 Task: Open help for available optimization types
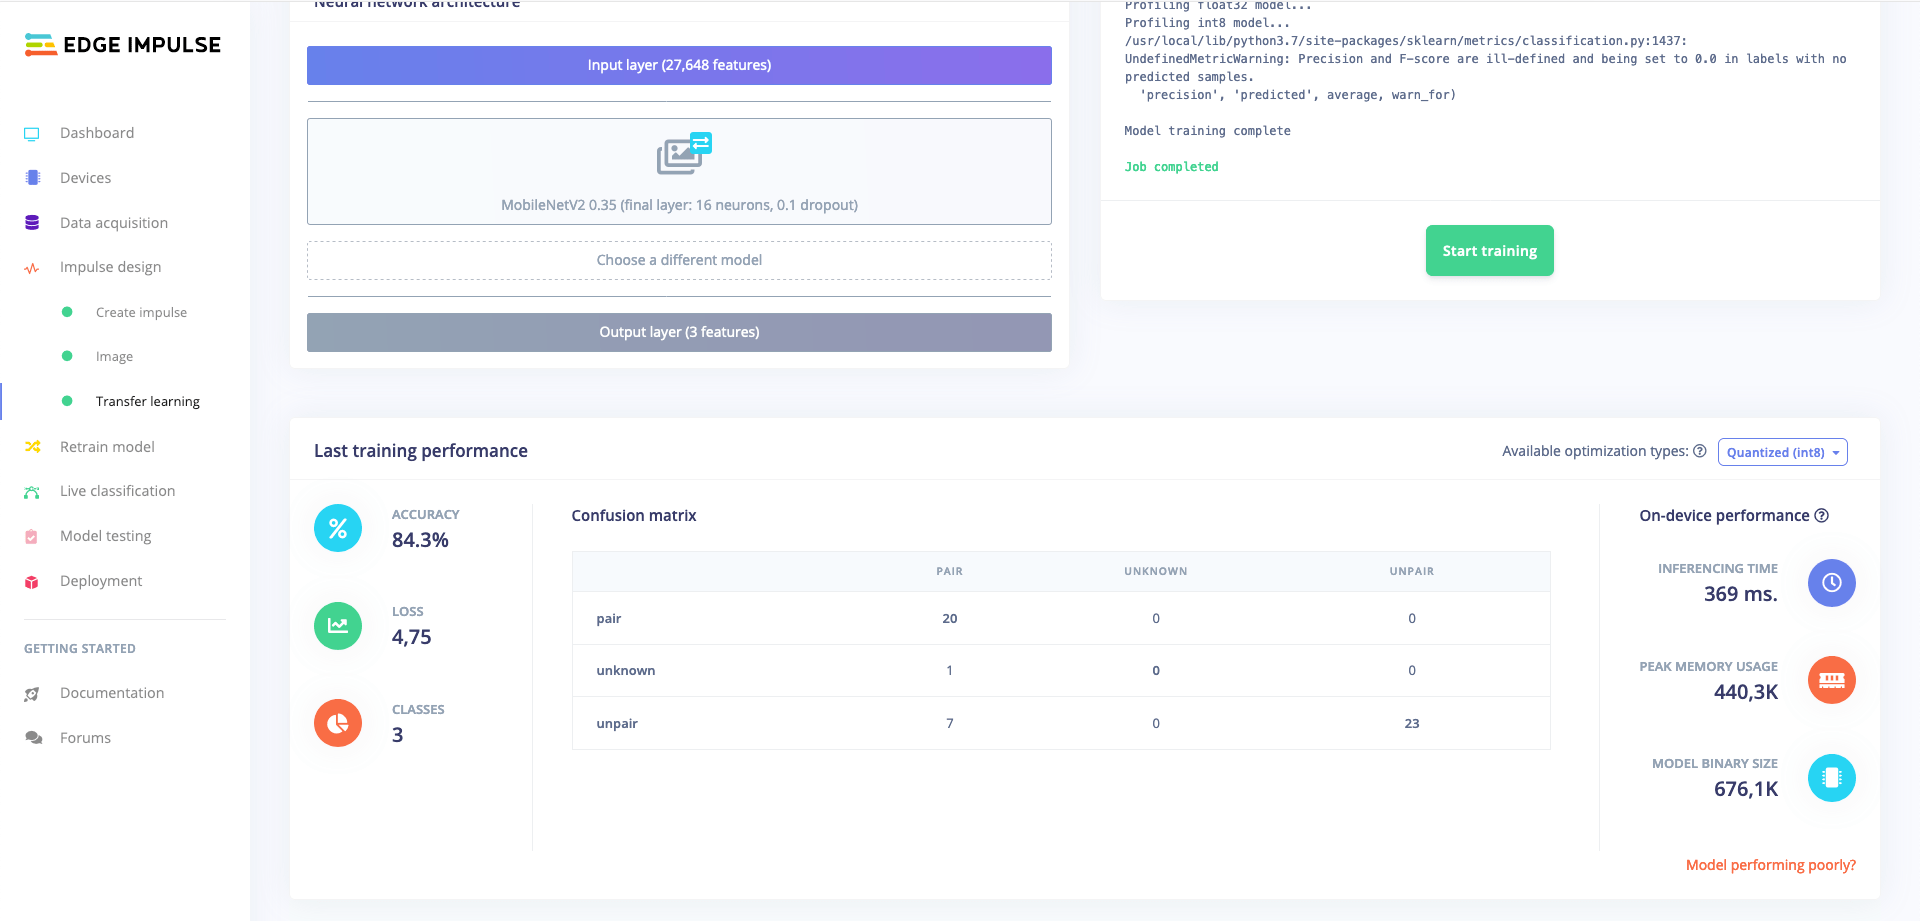(x=1699, y=451)
